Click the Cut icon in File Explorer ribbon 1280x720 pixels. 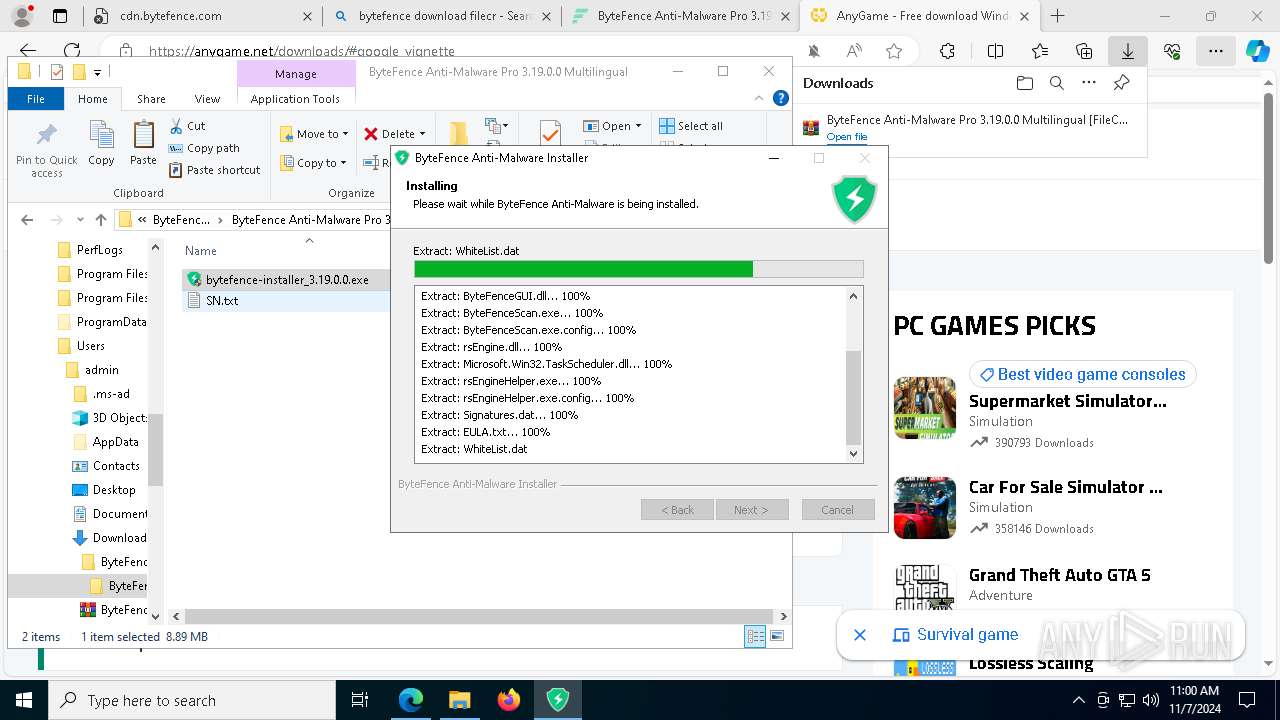[176, 126]
